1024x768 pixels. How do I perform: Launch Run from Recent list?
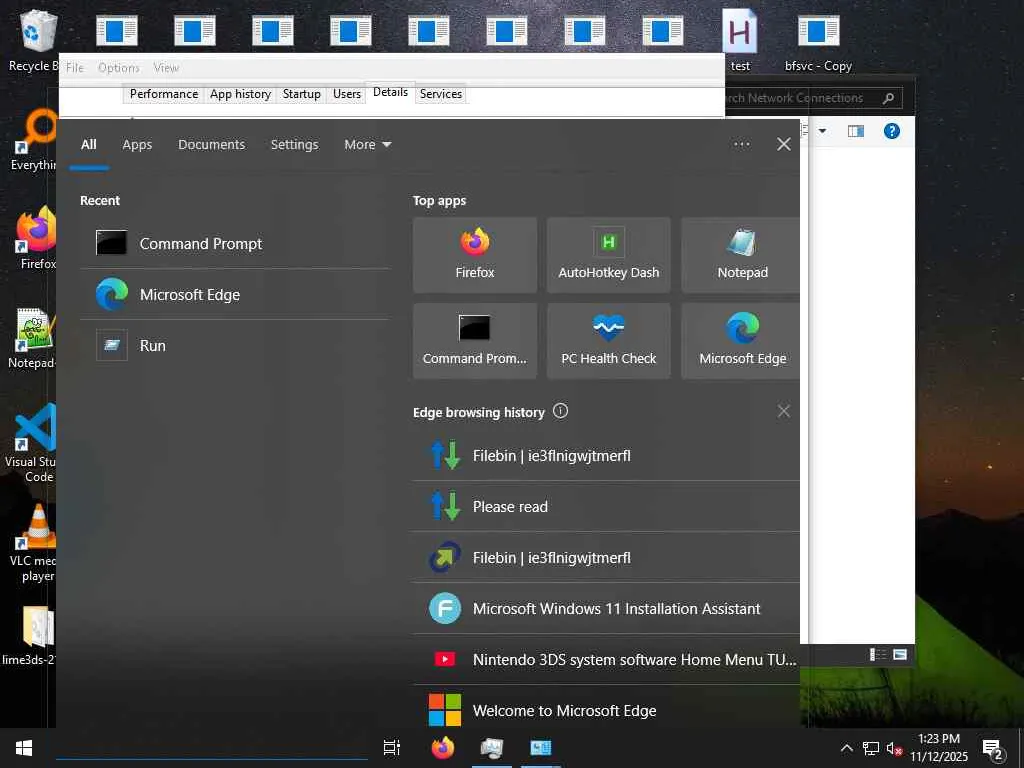click(235, 345)
